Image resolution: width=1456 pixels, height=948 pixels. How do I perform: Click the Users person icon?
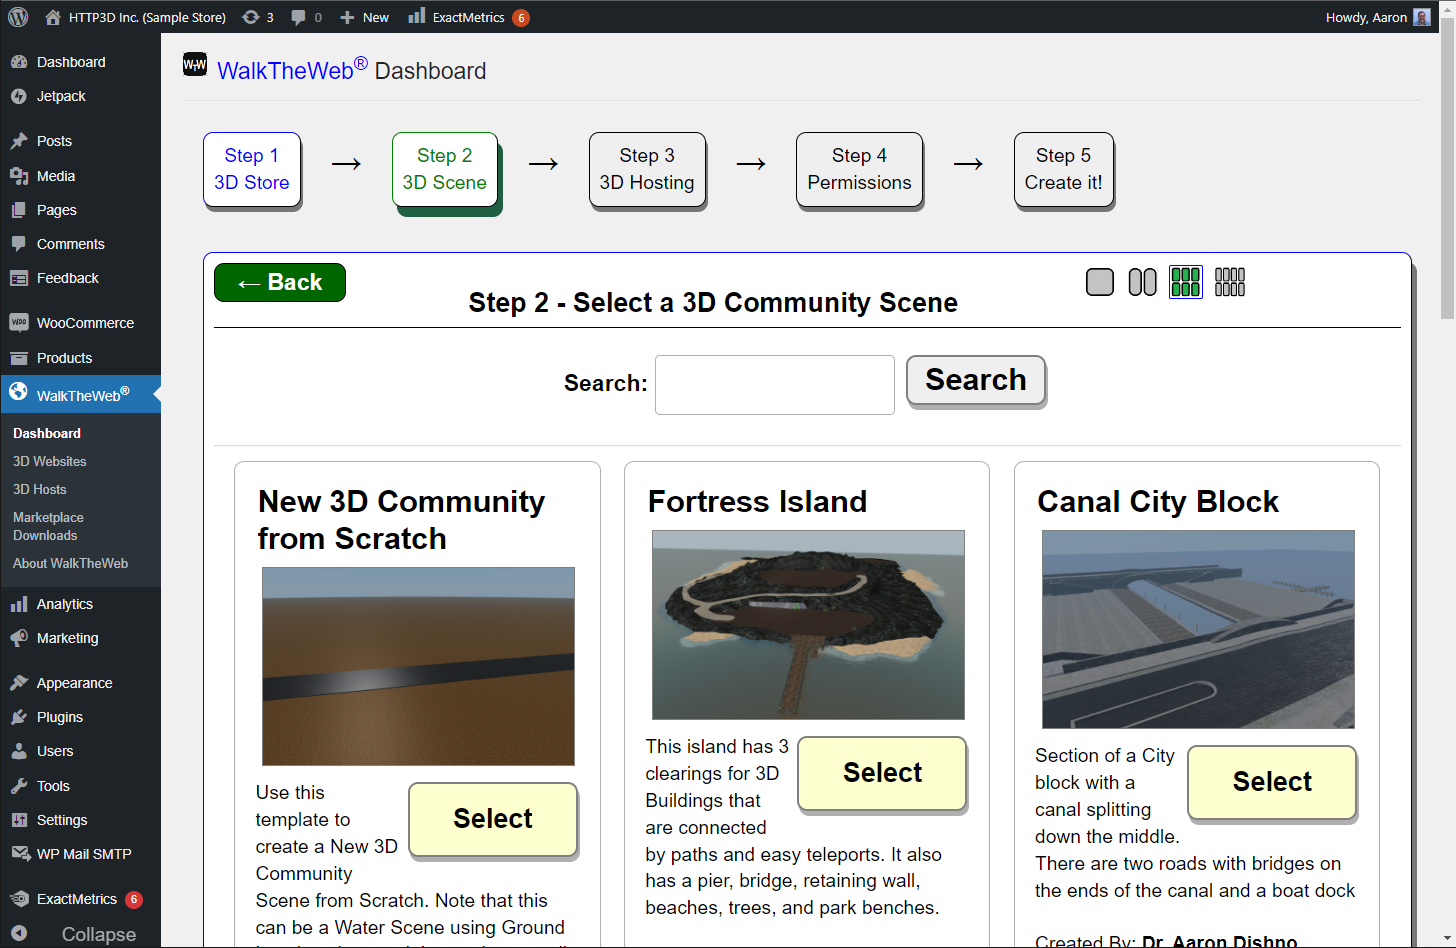(19, 751)
